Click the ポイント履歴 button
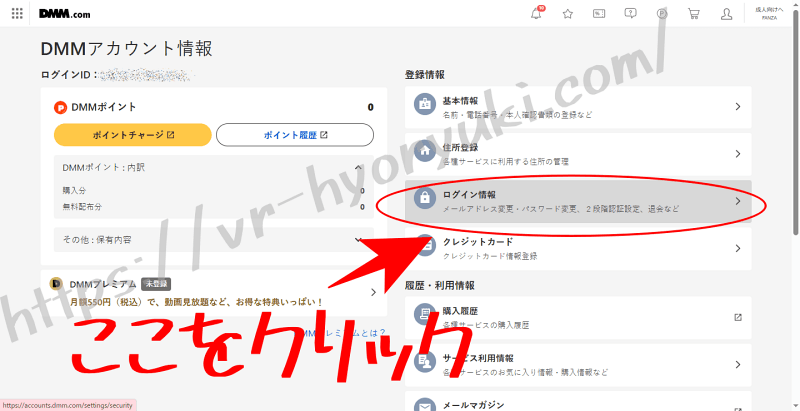Screen dimensions: 800x411 click(294, 135)
